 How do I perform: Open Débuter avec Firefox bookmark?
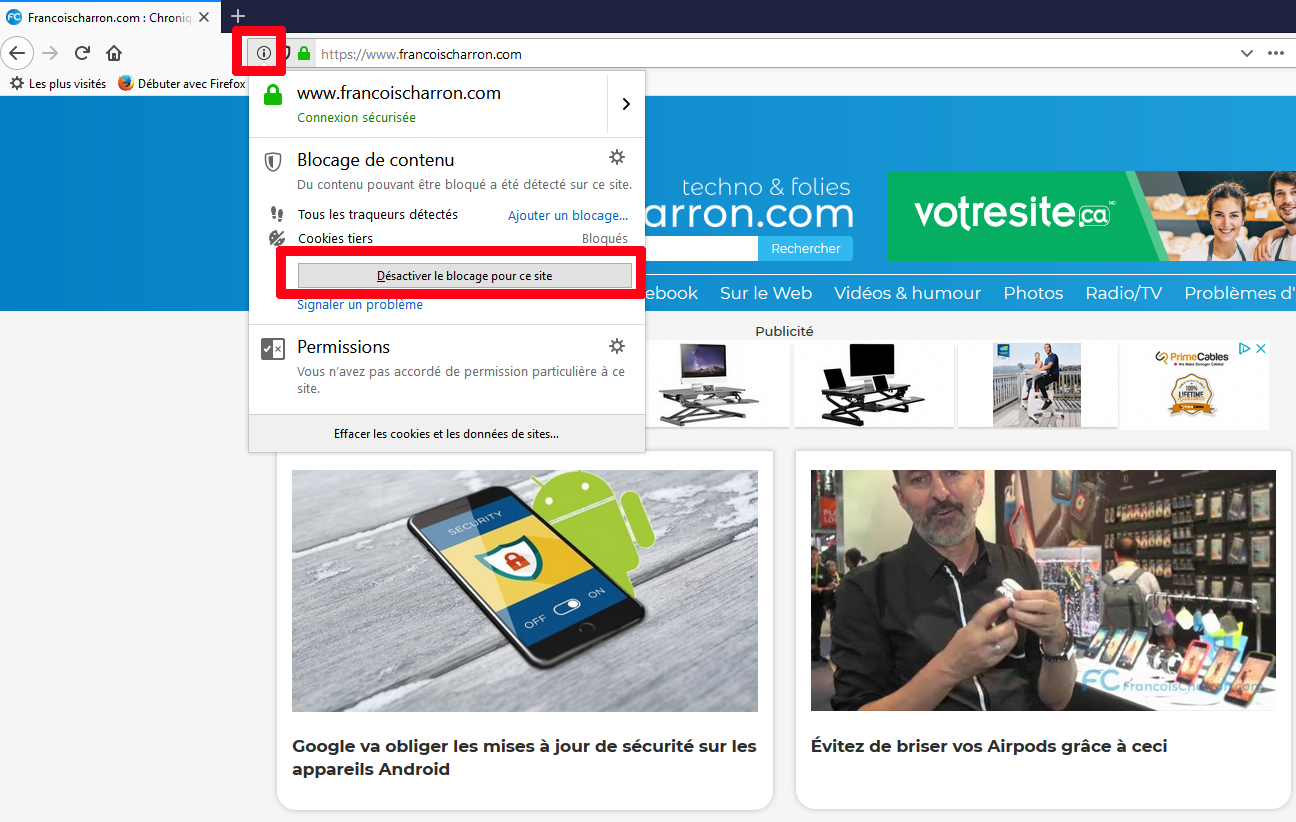point(182,84)
